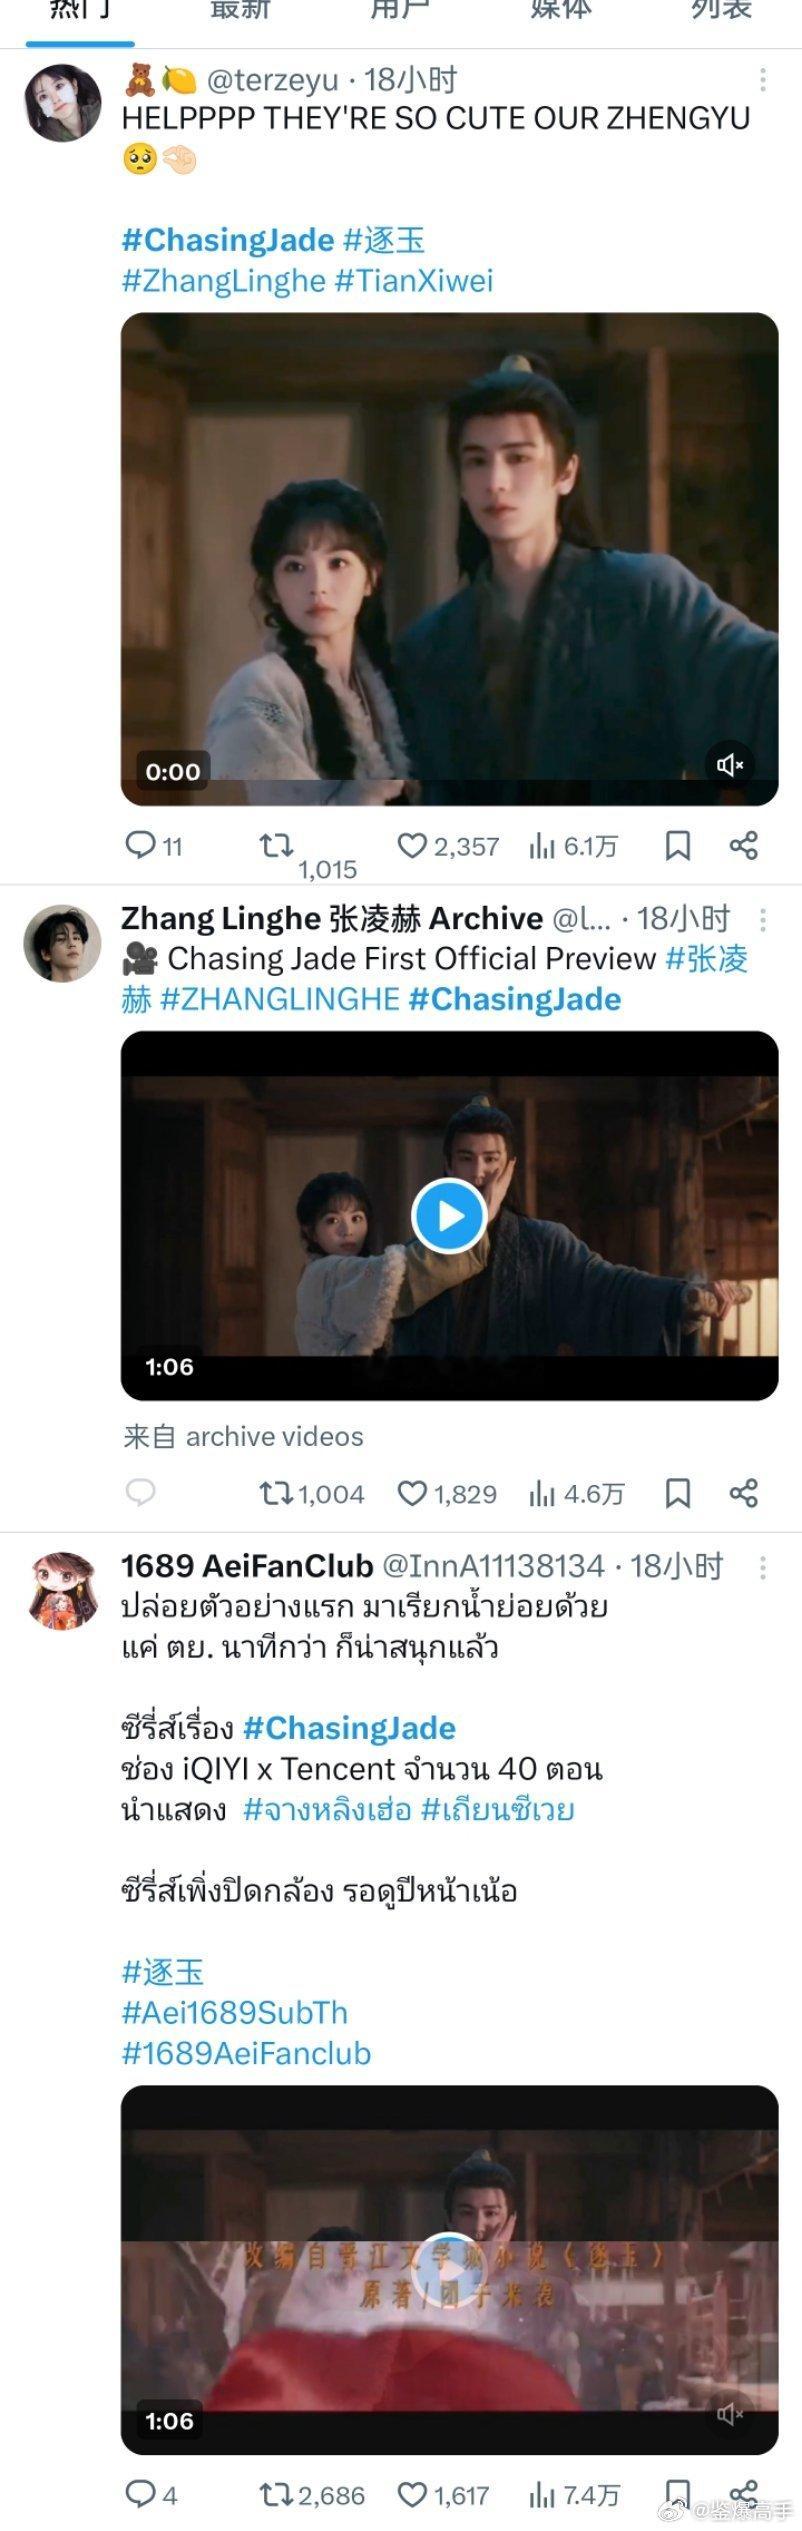The height and width of the screenshot is (2531, 802).
Task: Share the terzeyu ZHENGYU tweet
Action: click(743, 846)
